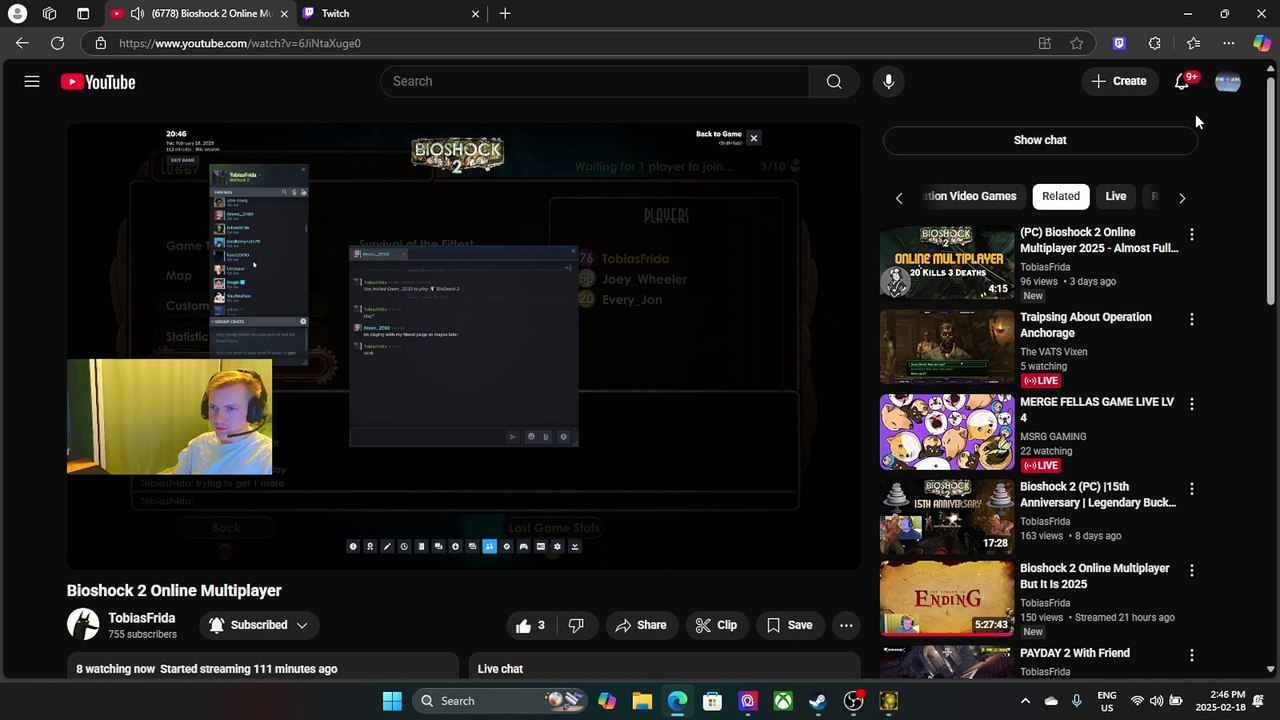Click the Clip button

tap(716, 625)
